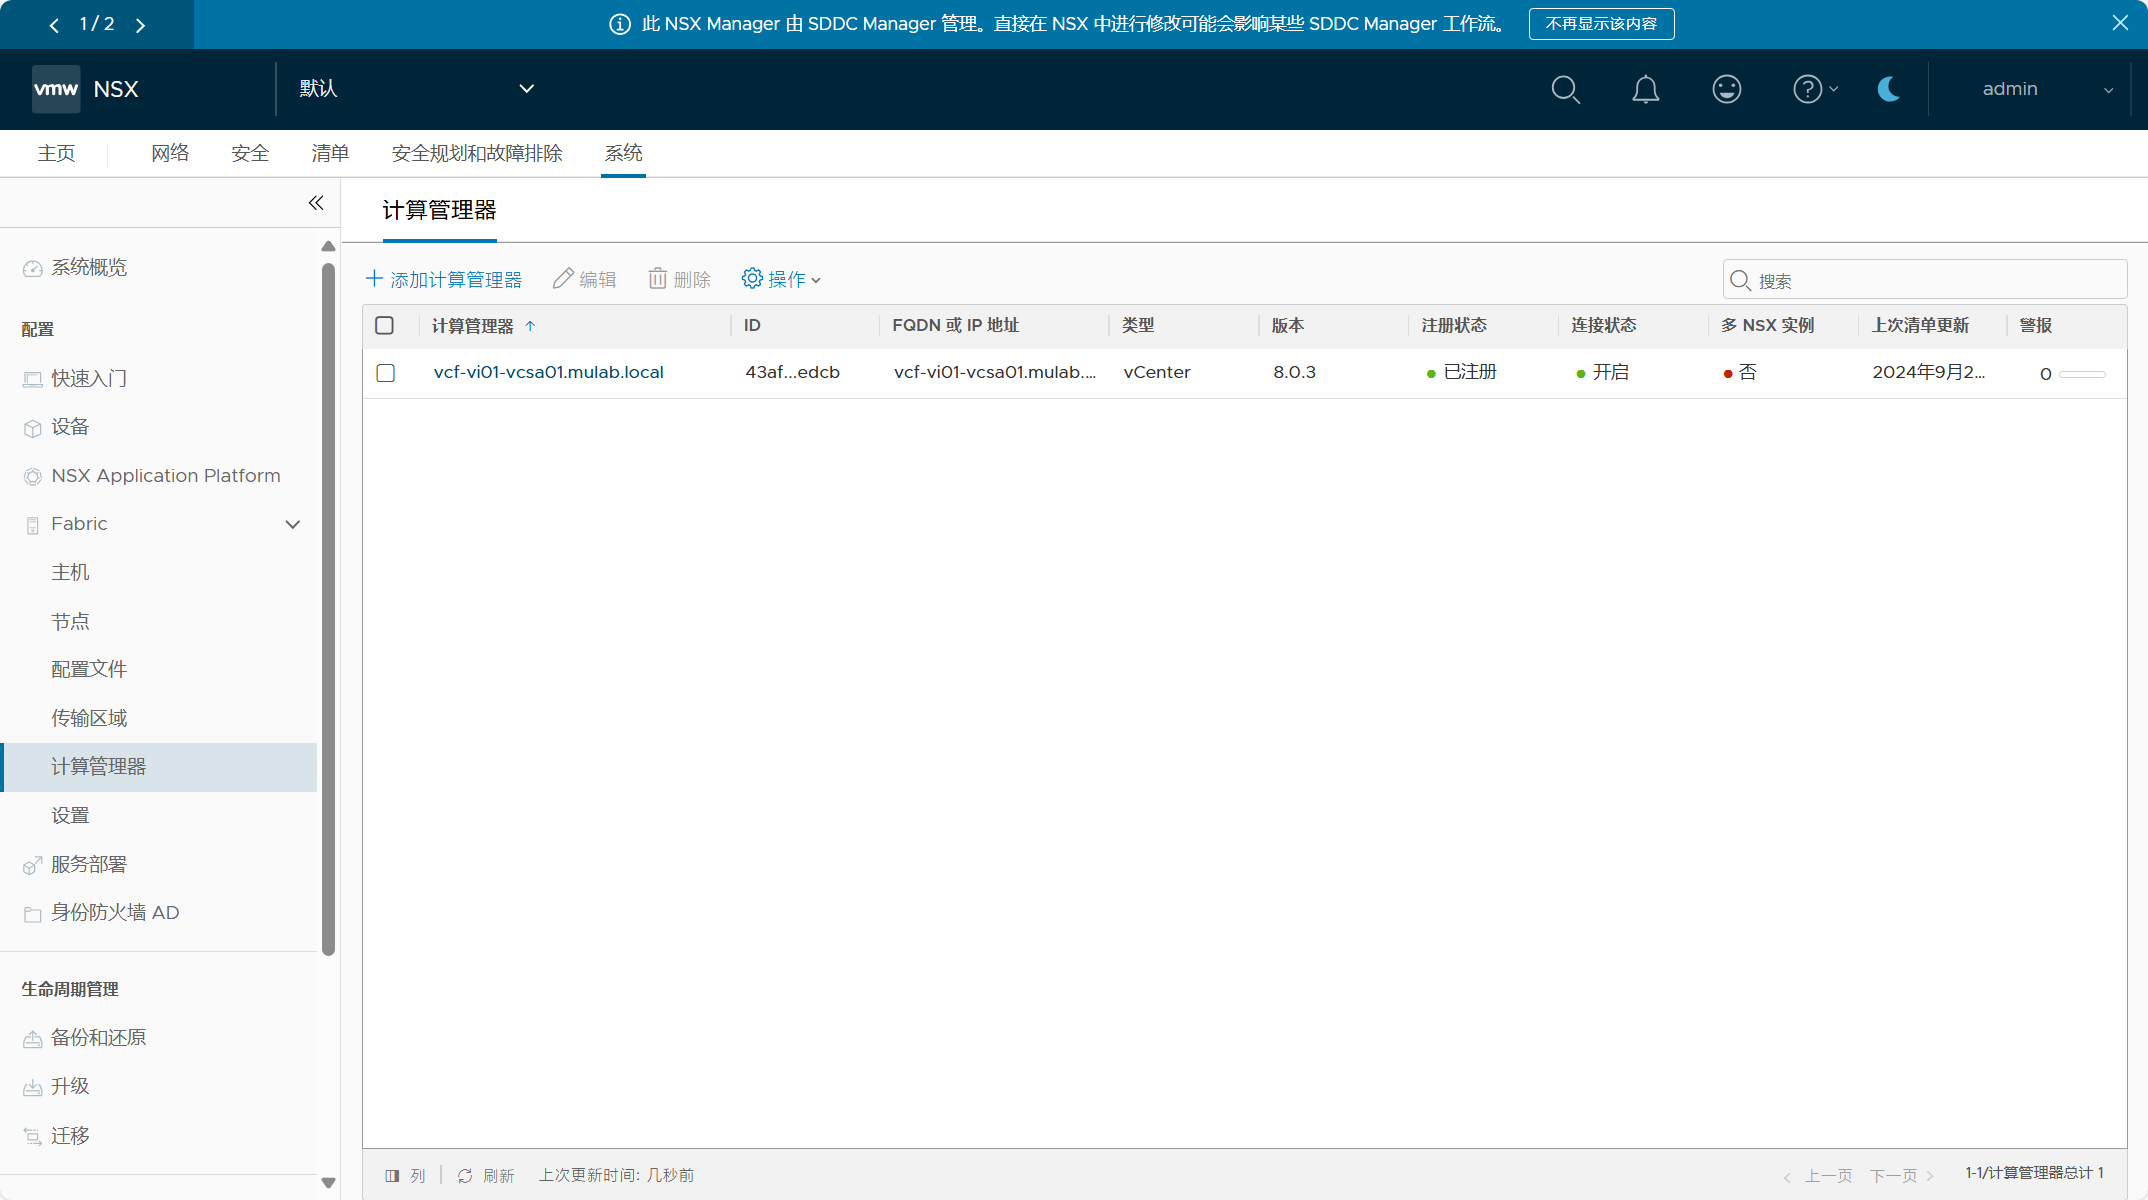Expand the default project dropdown
Image resolution: width=2148 pixels, height=1200 pixels.
coord(526,89)
